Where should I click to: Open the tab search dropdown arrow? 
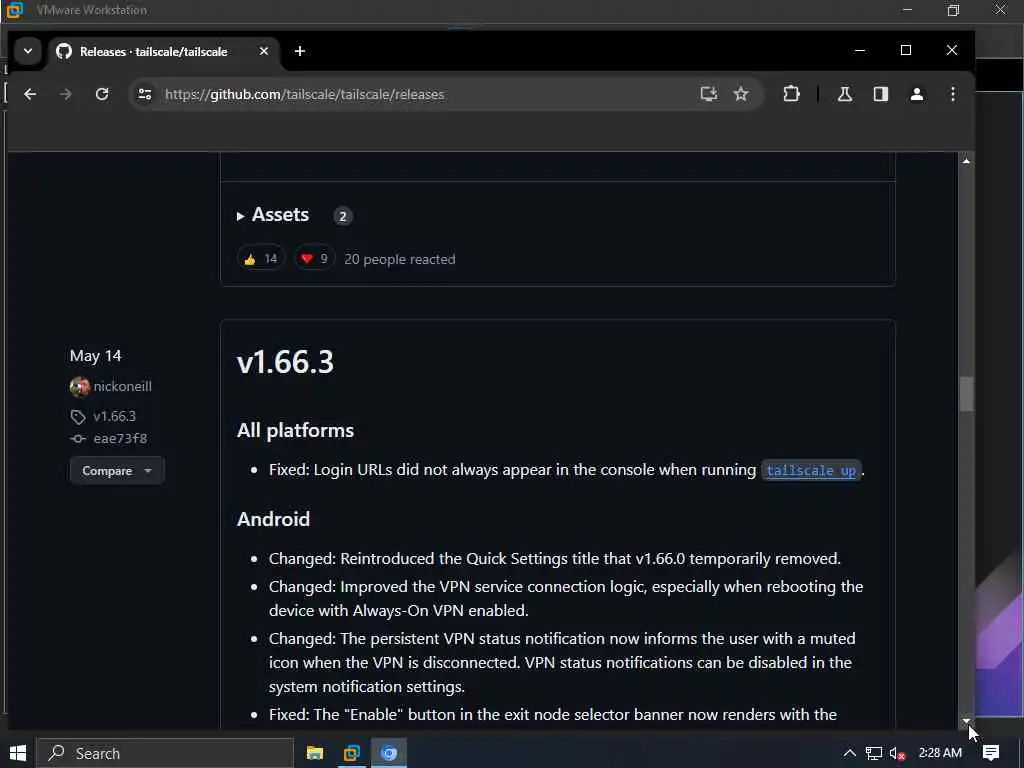click(28, 51)
